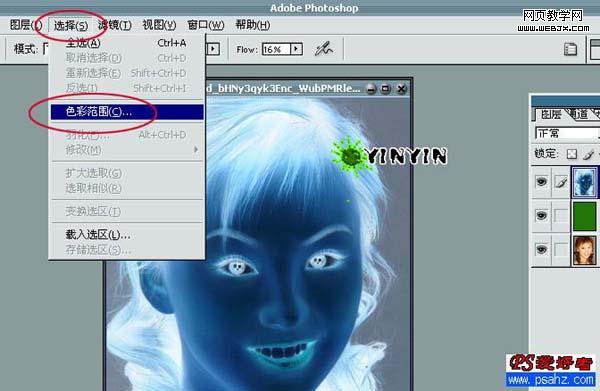
Task: Toggle lock image pixels brush icon
Action: 589,154
